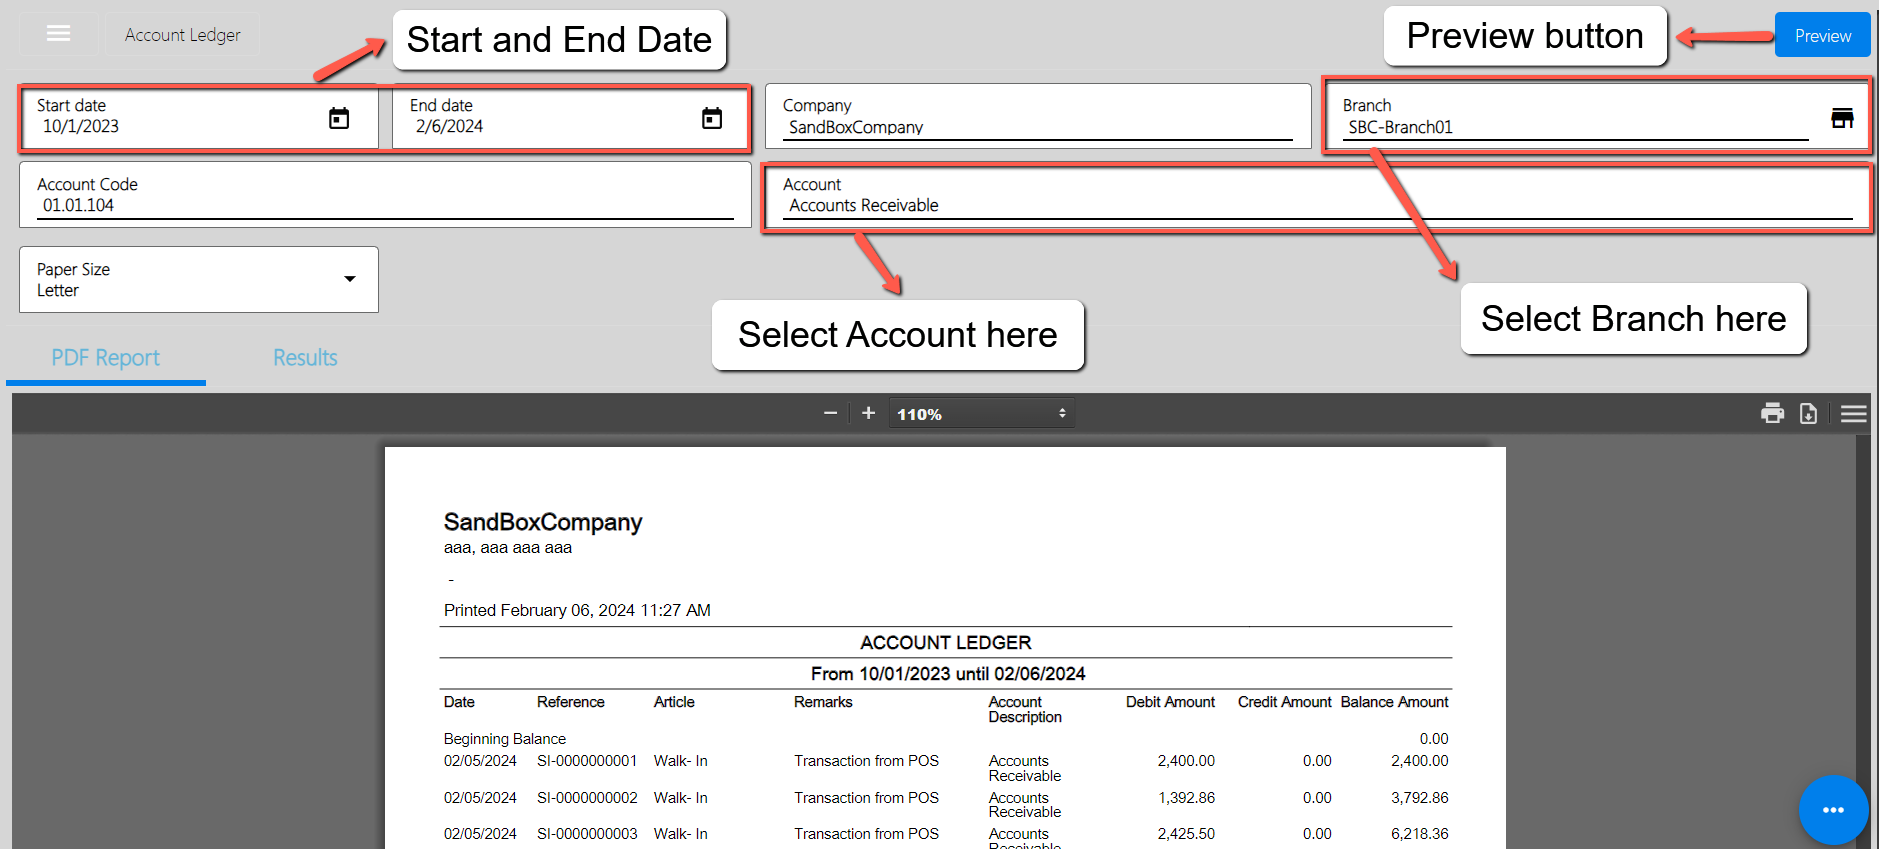Download the PDF report file

[1808, 413]
